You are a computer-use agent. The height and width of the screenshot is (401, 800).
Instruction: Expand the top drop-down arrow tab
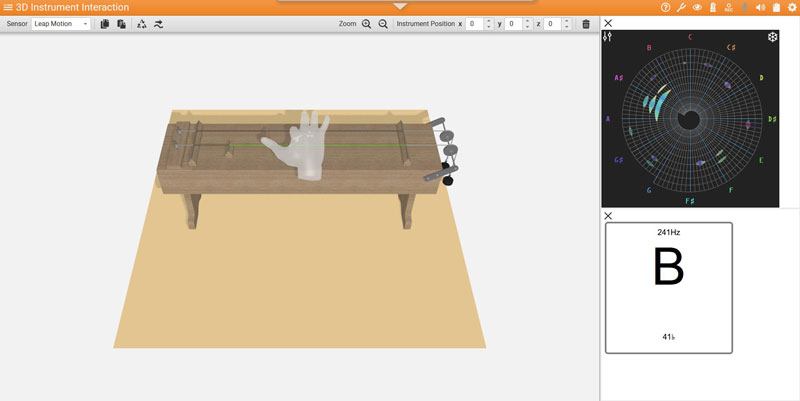click(400, 6)
